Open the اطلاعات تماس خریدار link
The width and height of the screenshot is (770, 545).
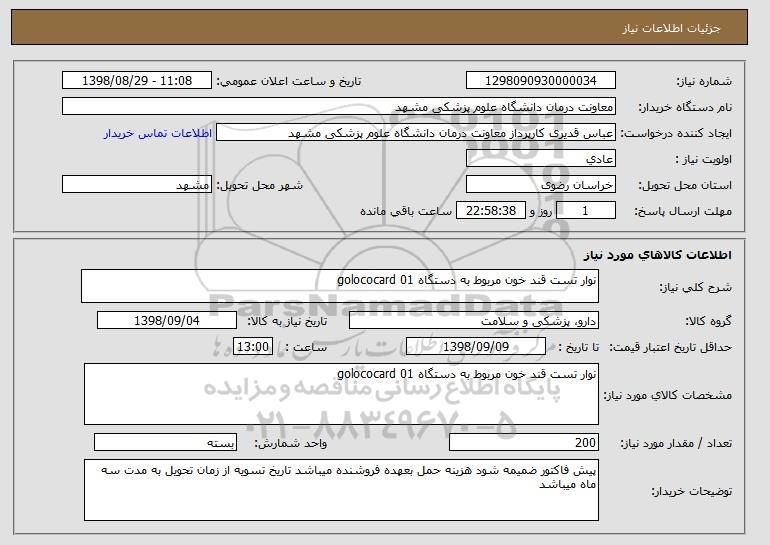pos(158,133)
